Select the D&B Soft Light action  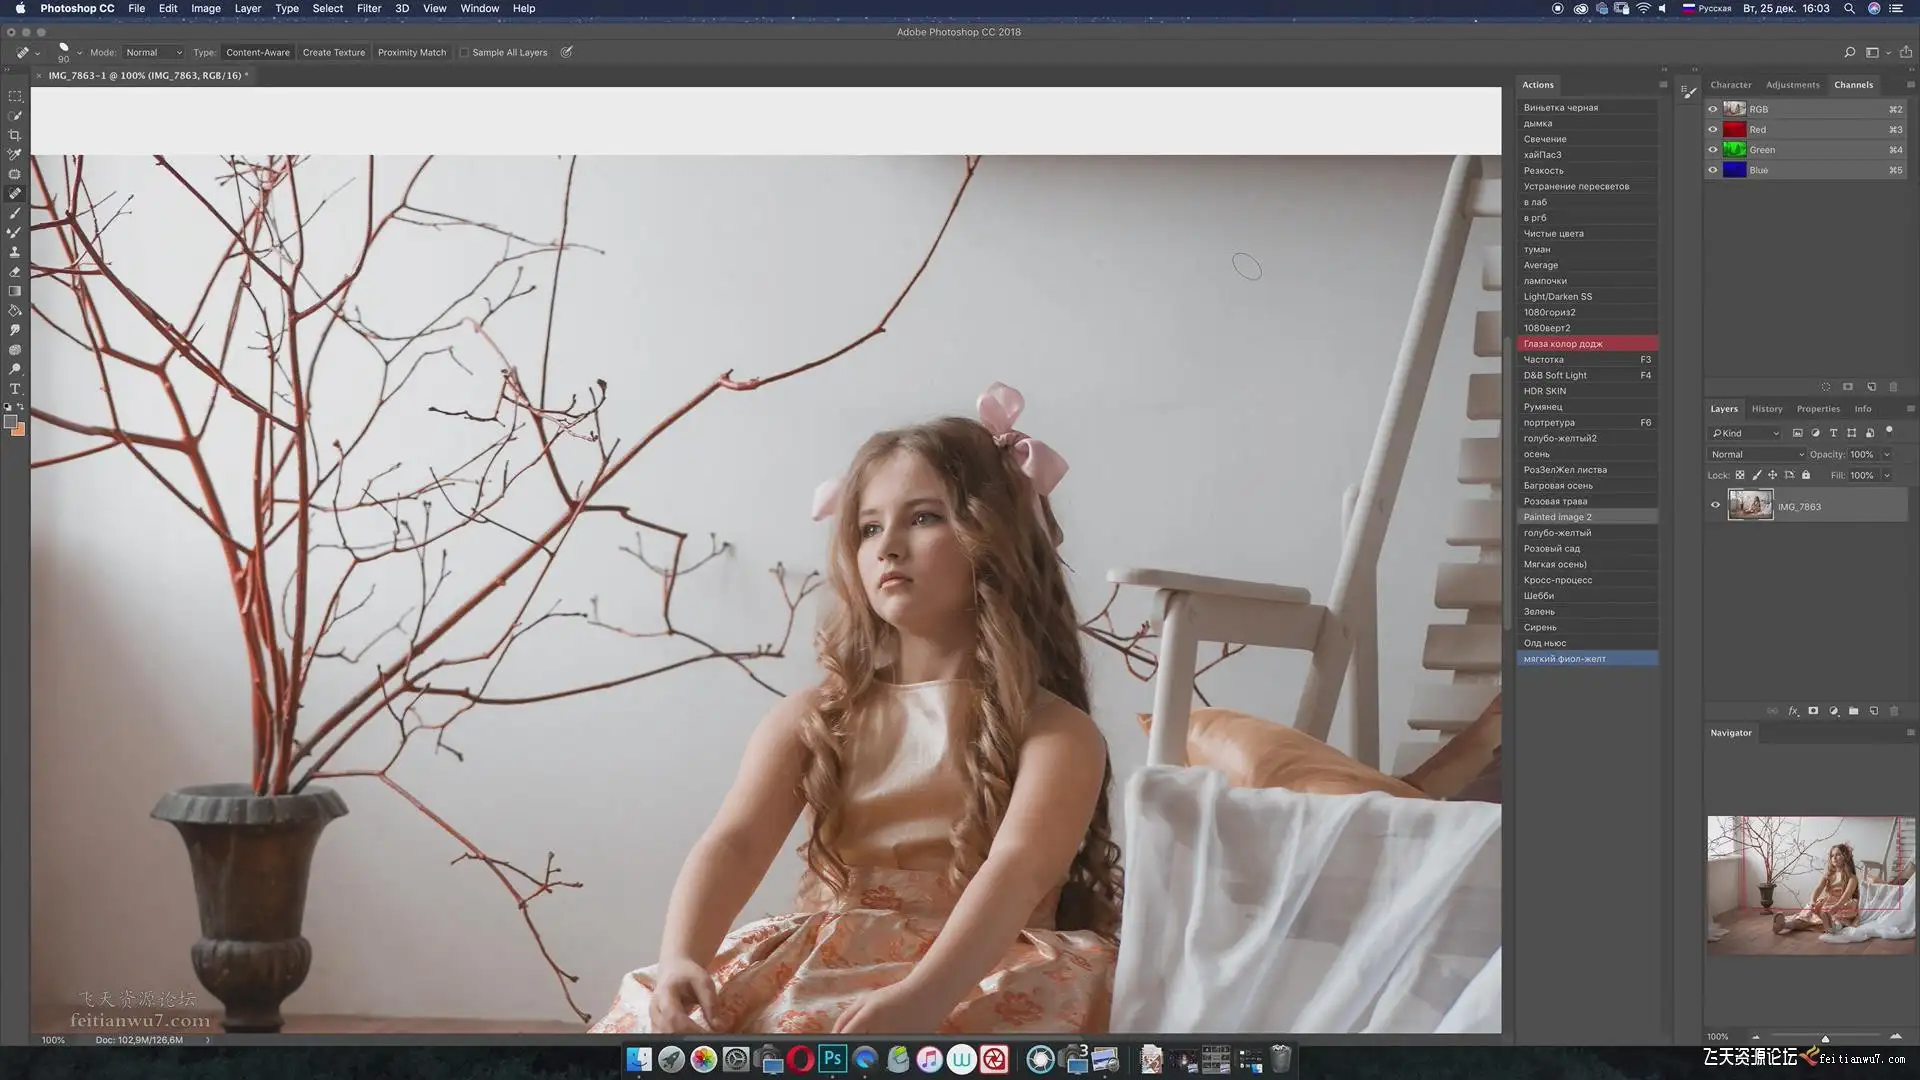(1555, 375)
